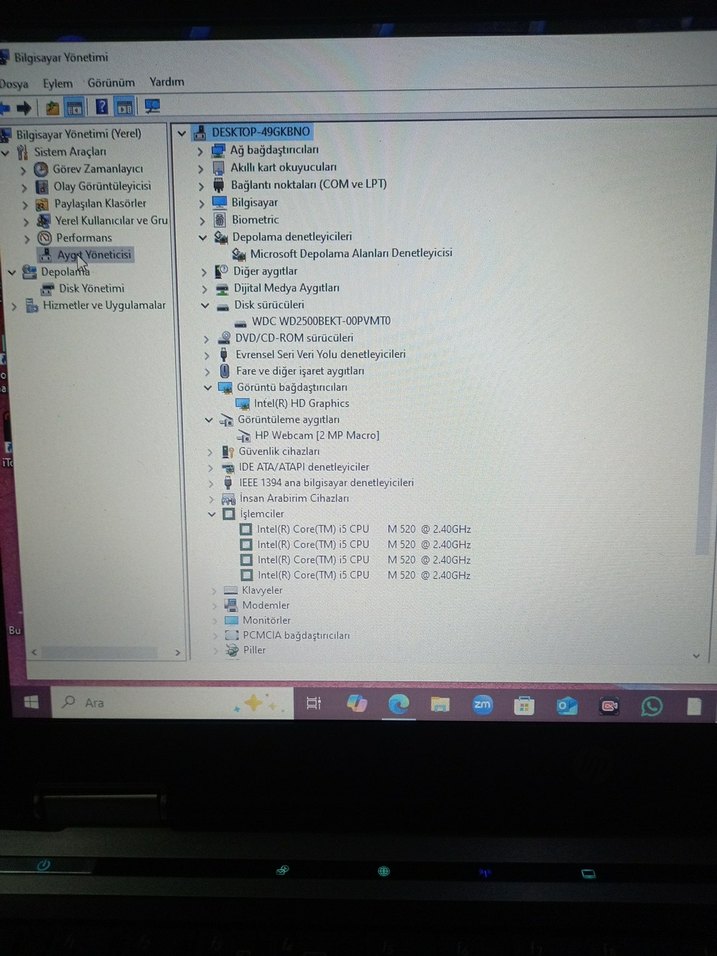Expand Akıllı kart okuyucuları category
The height and width of the screenshot is (956, 717).
[x=201, y=168]
